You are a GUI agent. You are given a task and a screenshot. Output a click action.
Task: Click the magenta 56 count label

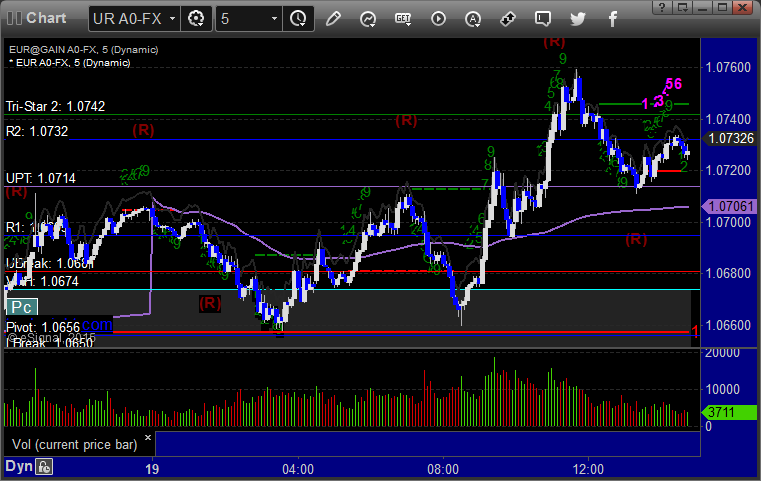click(x=674, y=84)
